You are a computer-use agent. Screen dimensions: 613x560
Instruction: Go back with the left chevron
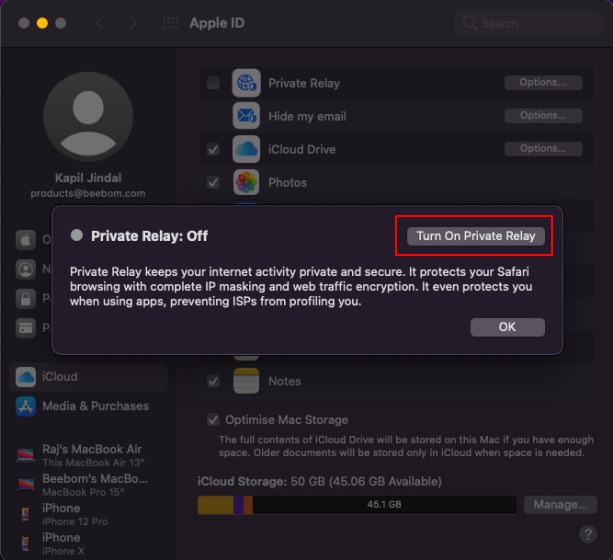point(100,23)
